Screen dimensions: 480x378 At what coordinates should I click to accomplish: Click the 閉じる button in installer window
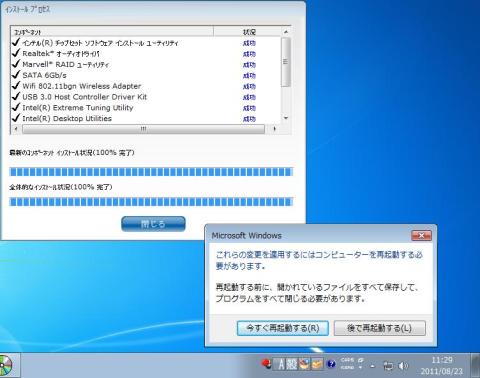(153, 224)
